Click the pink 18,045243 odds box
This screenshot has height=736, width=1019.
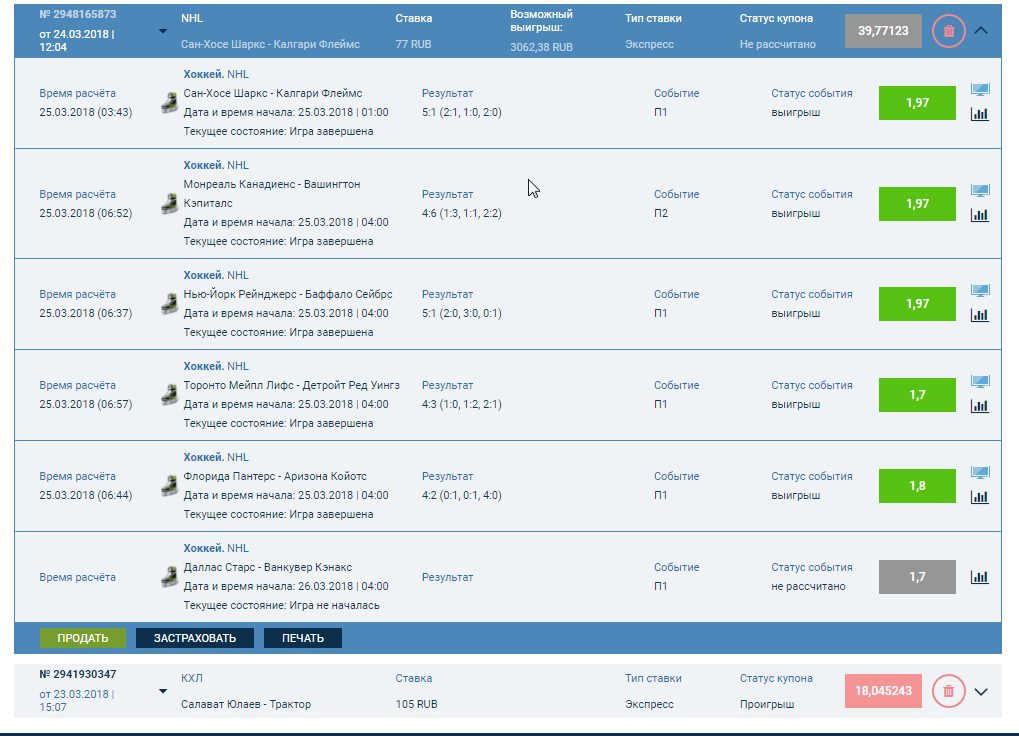tap(883, 690)
